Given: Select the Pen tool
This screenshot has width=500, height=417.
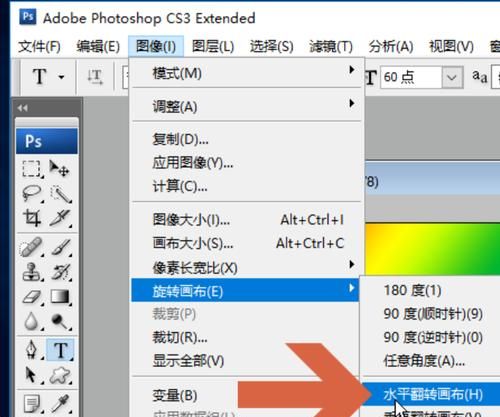Looking at the screenshot, I should coord(32,350).
